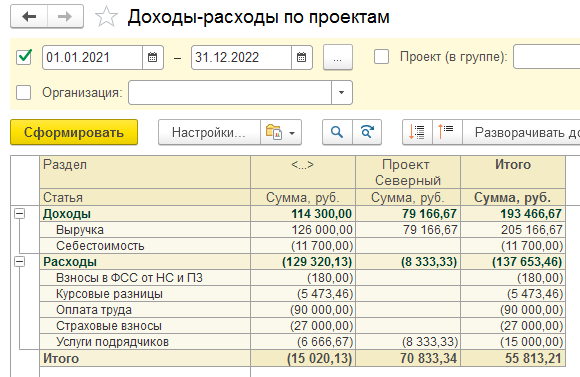Click the cell with (129 320,13)
This screenshot has height=377, width=580.
tap(303, 262)
